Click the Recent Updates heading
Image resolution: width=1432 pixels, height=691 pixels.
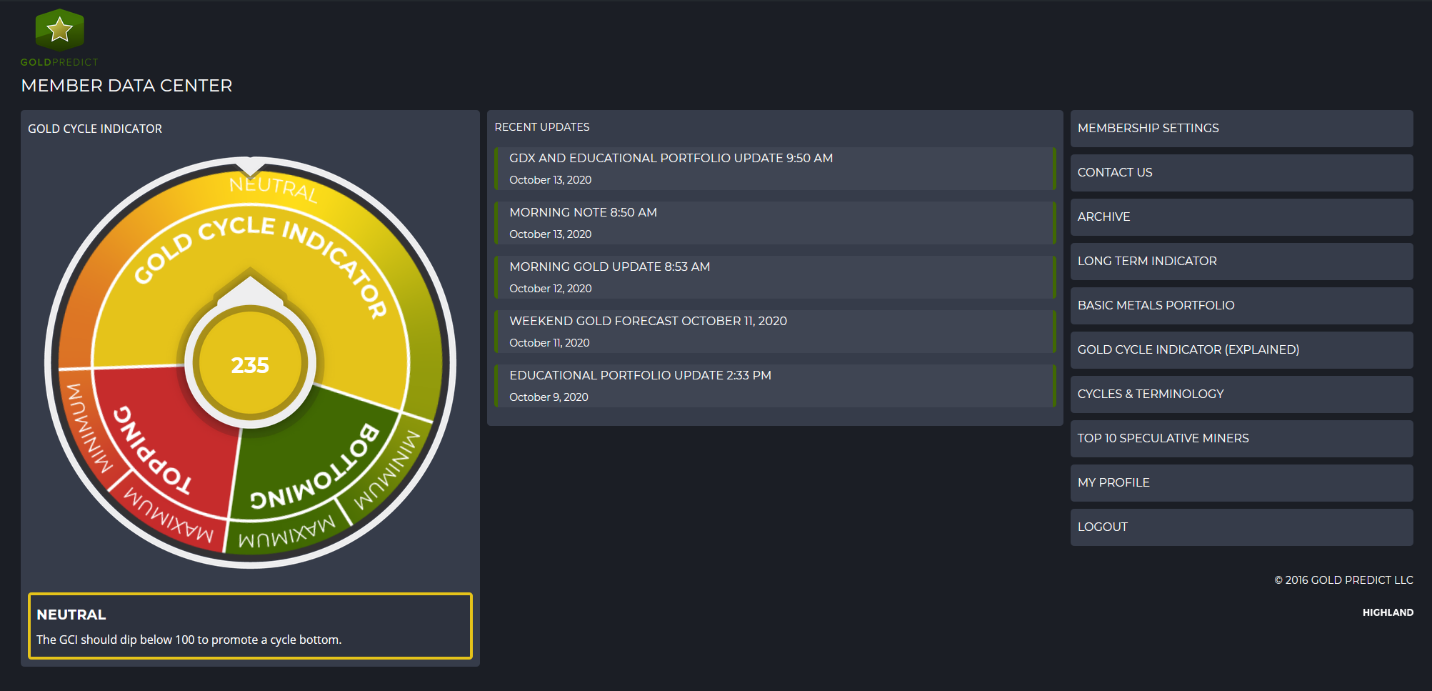tap(542, 127)
